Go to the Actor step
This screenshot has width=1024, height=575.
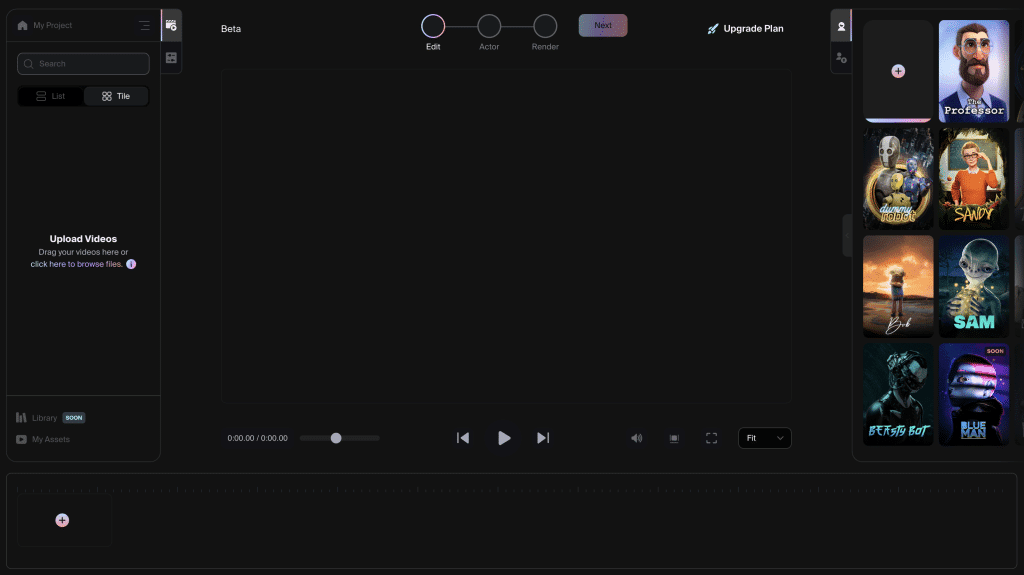(489, 26)
